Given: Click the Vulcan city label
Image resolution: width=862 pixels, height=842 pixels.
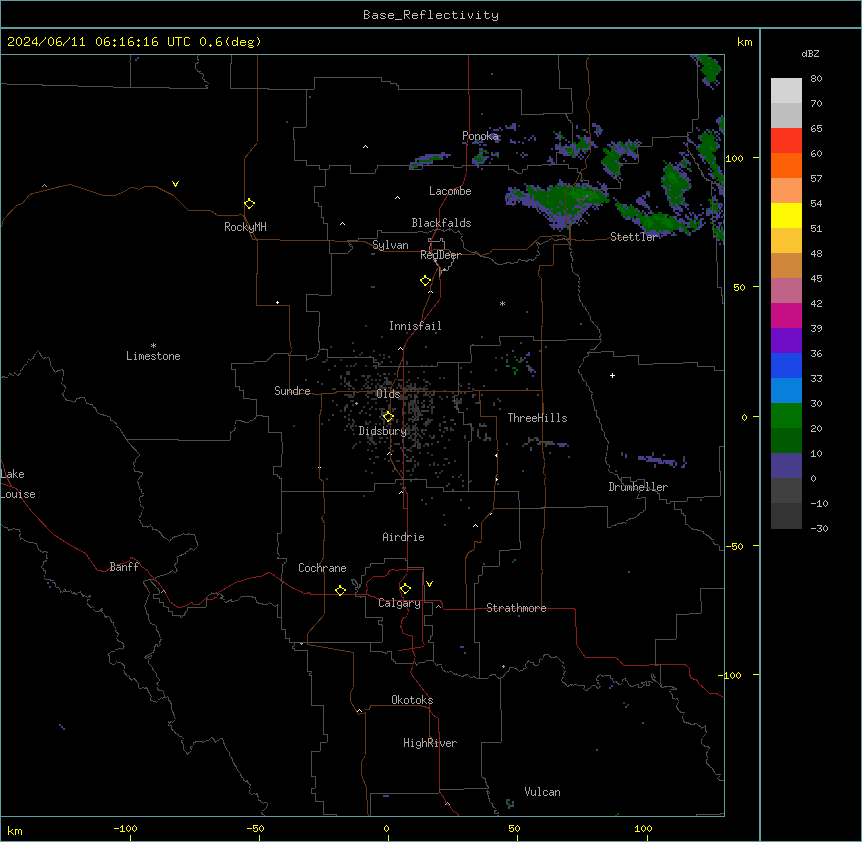Looking at the screenshot, I should (x=542, y=792).
